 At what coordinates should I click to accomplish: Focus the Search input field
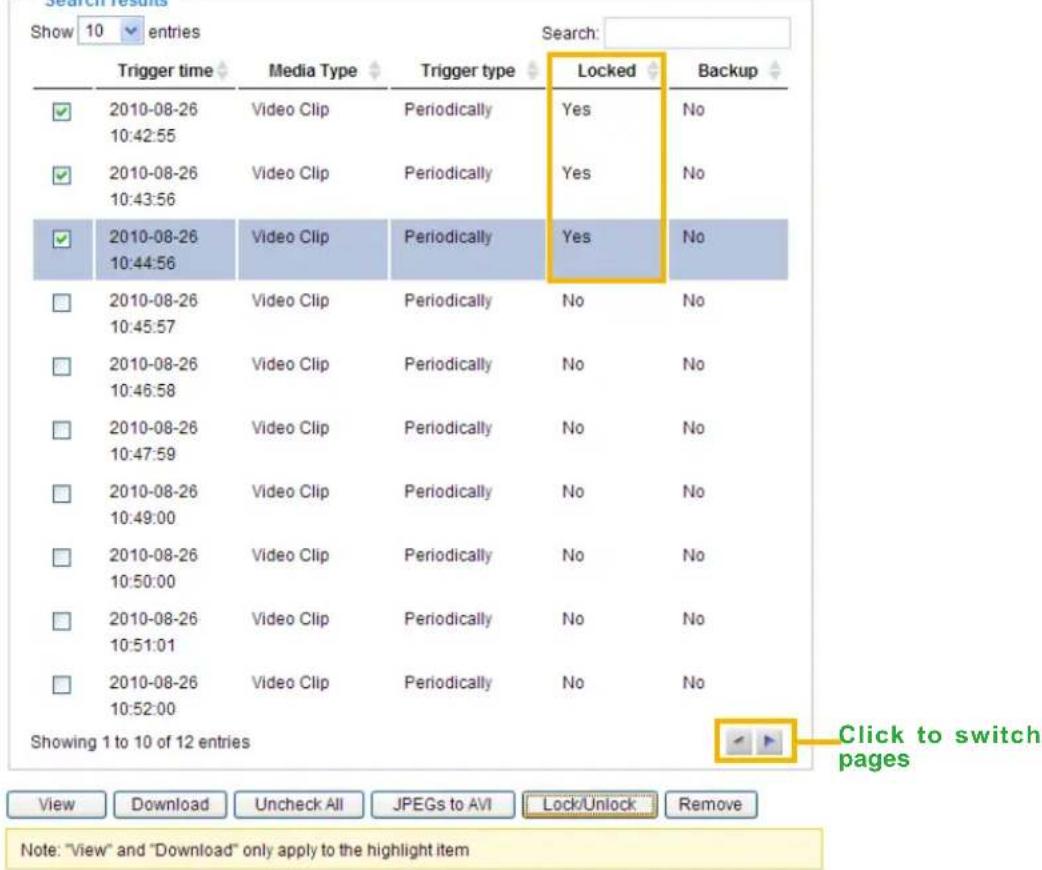tap(697, 33)
